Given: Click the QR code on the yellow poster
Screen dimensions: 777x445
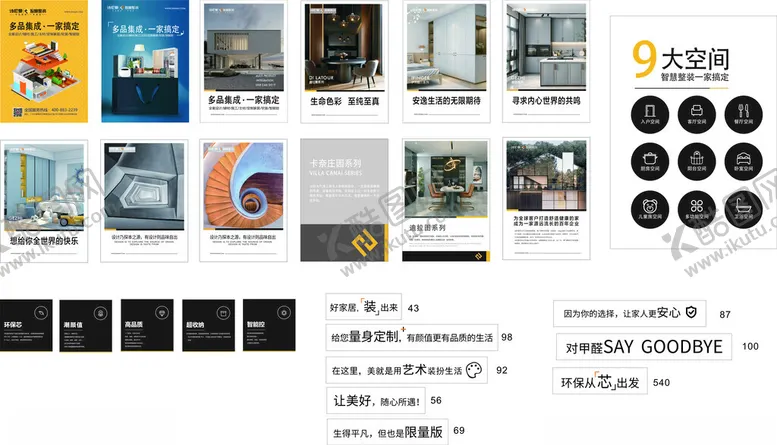Looking at the screenshot, I should 18,111.
